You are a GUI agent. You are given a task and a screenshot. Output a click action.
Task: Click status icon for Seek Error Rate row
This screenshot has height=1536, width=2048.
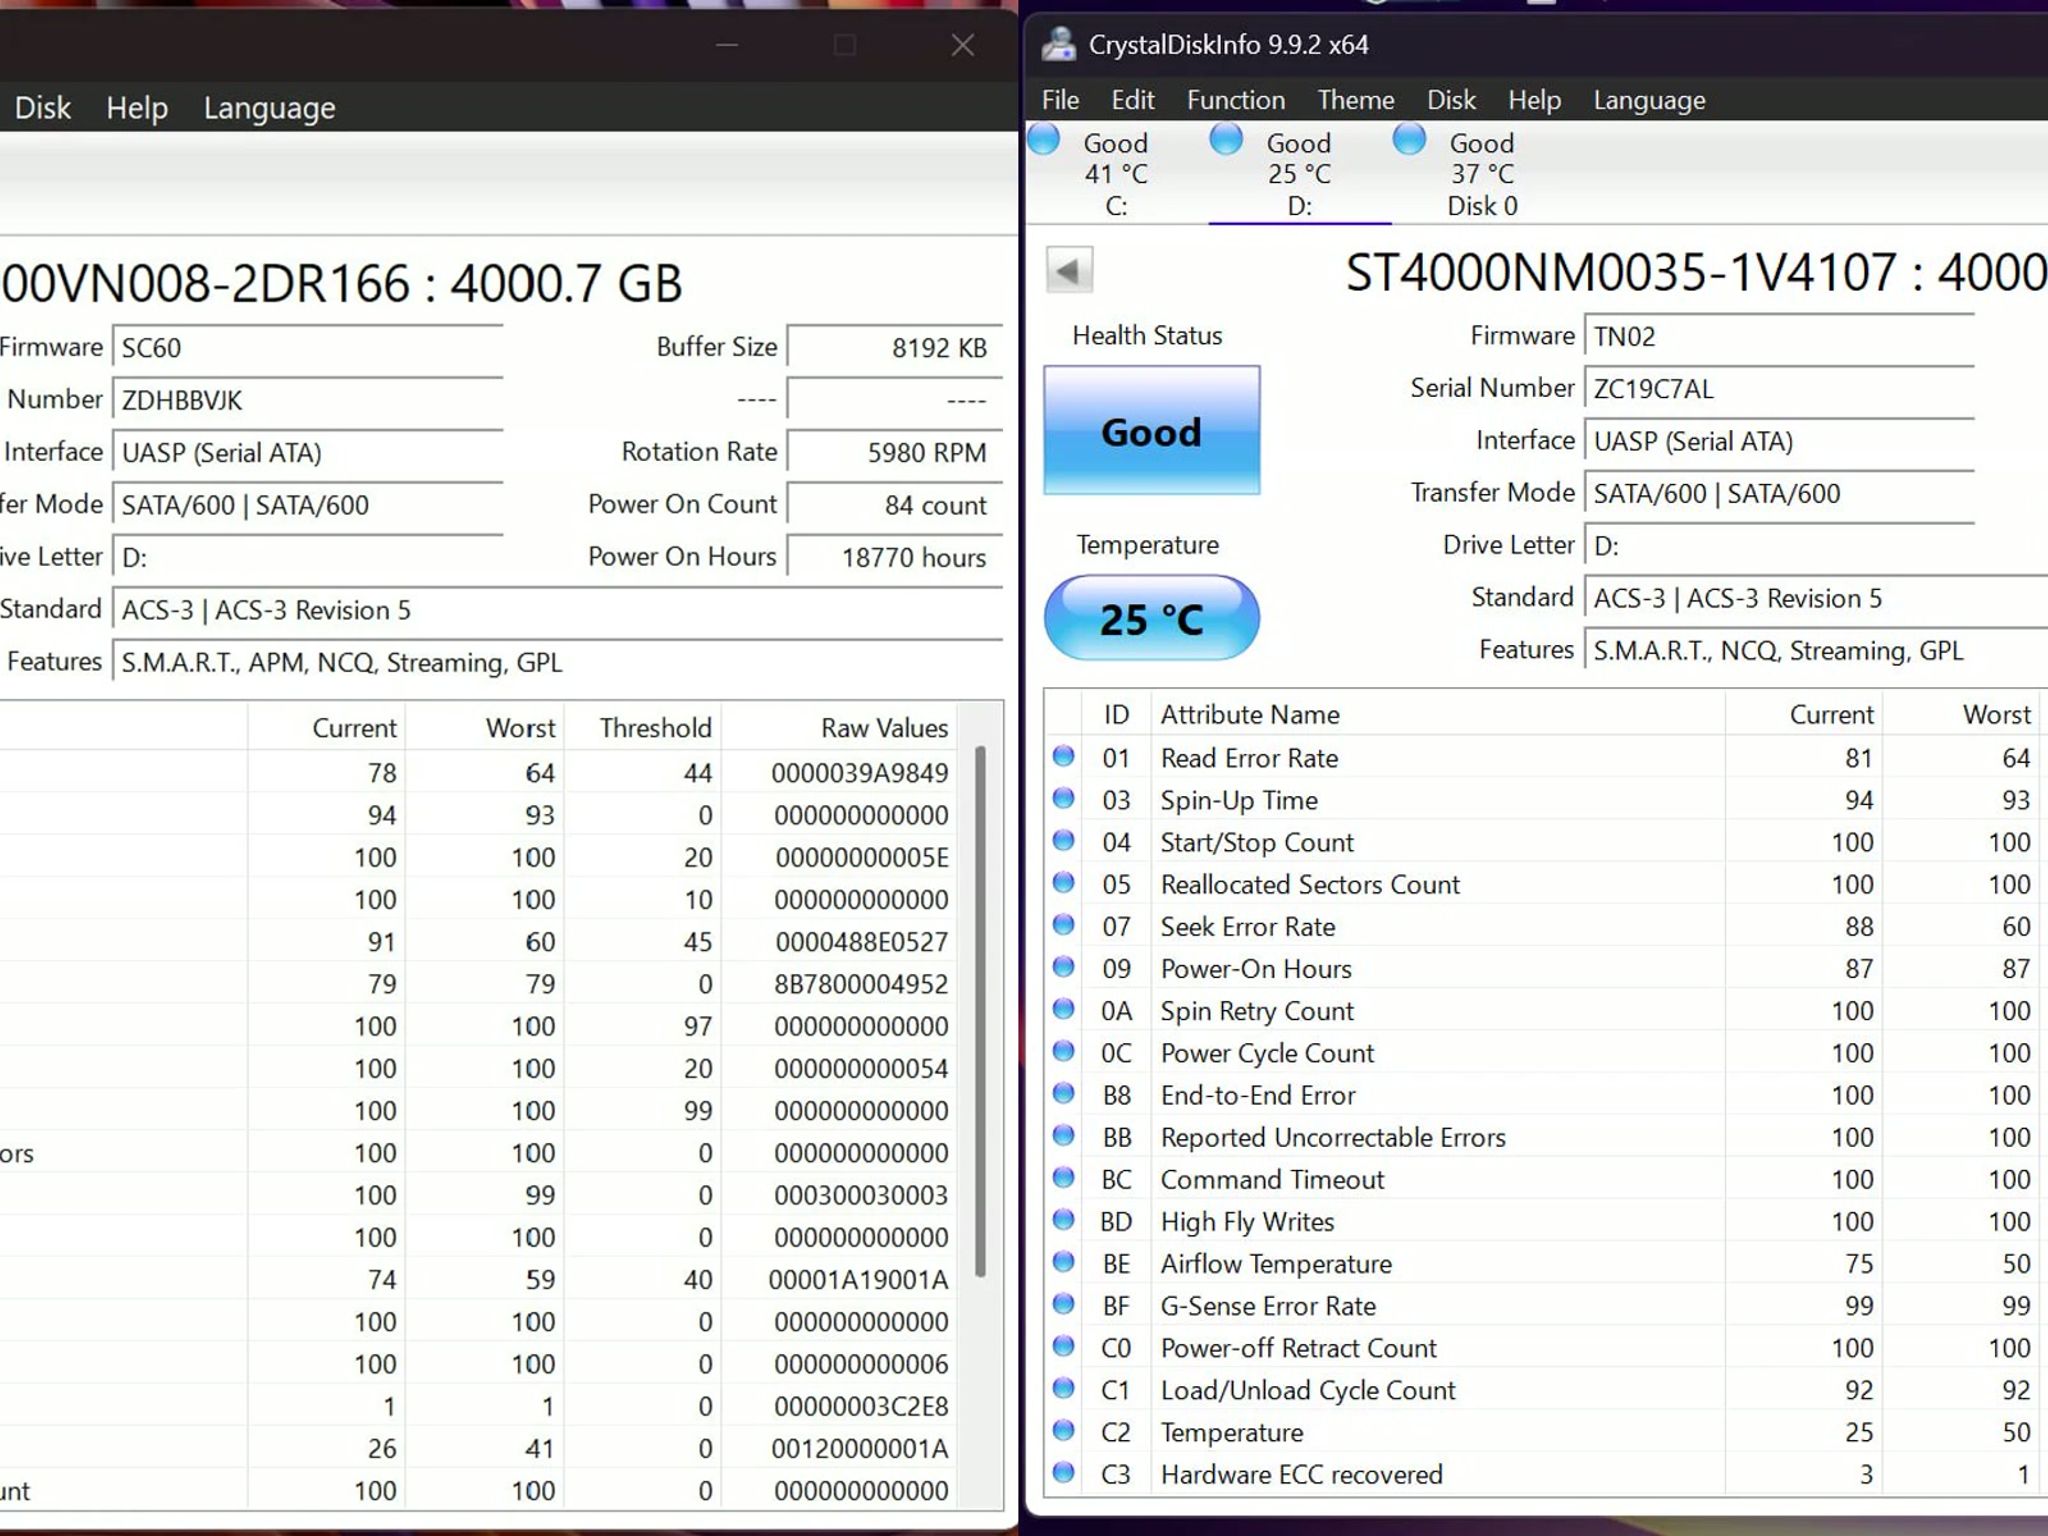click(x=1063, y=925)
